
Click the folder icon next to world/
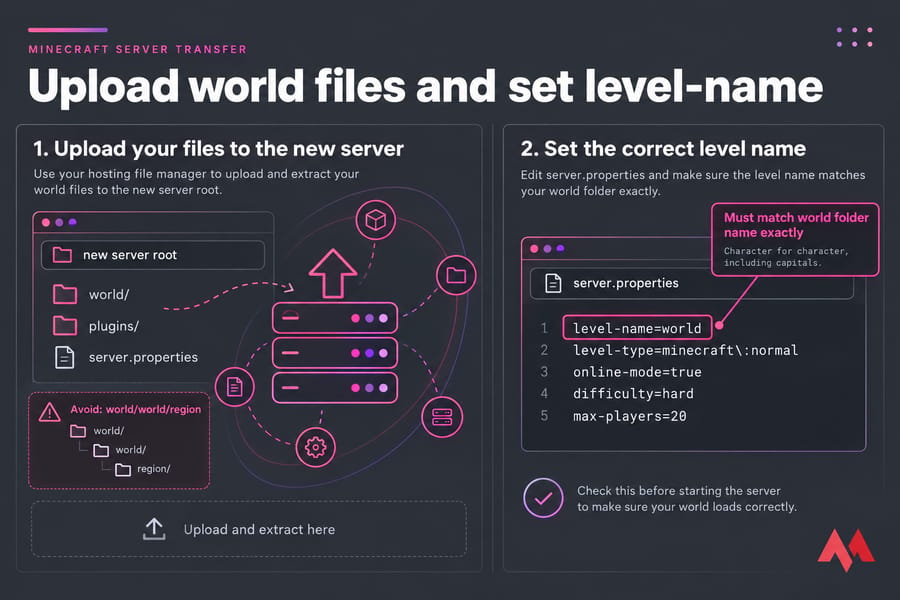click(65, 295)
